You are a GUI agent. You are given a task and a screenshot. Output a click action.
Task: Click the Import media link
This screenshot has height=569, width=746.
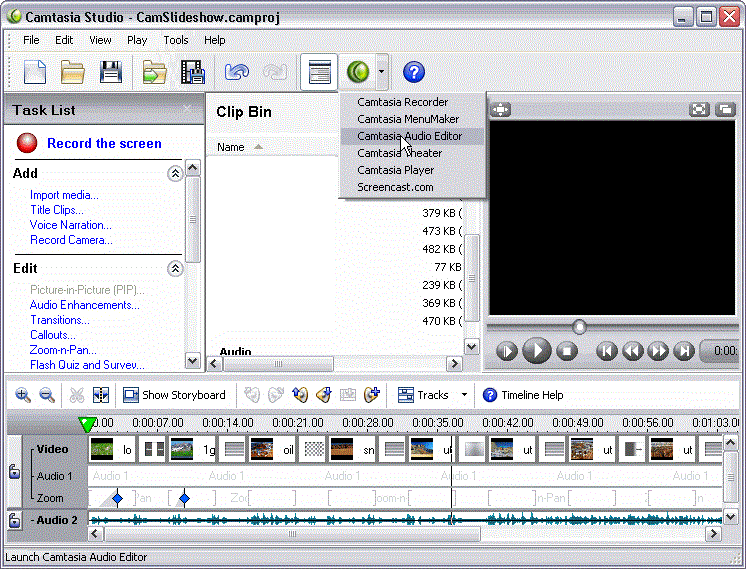click(x=64, y=195)
